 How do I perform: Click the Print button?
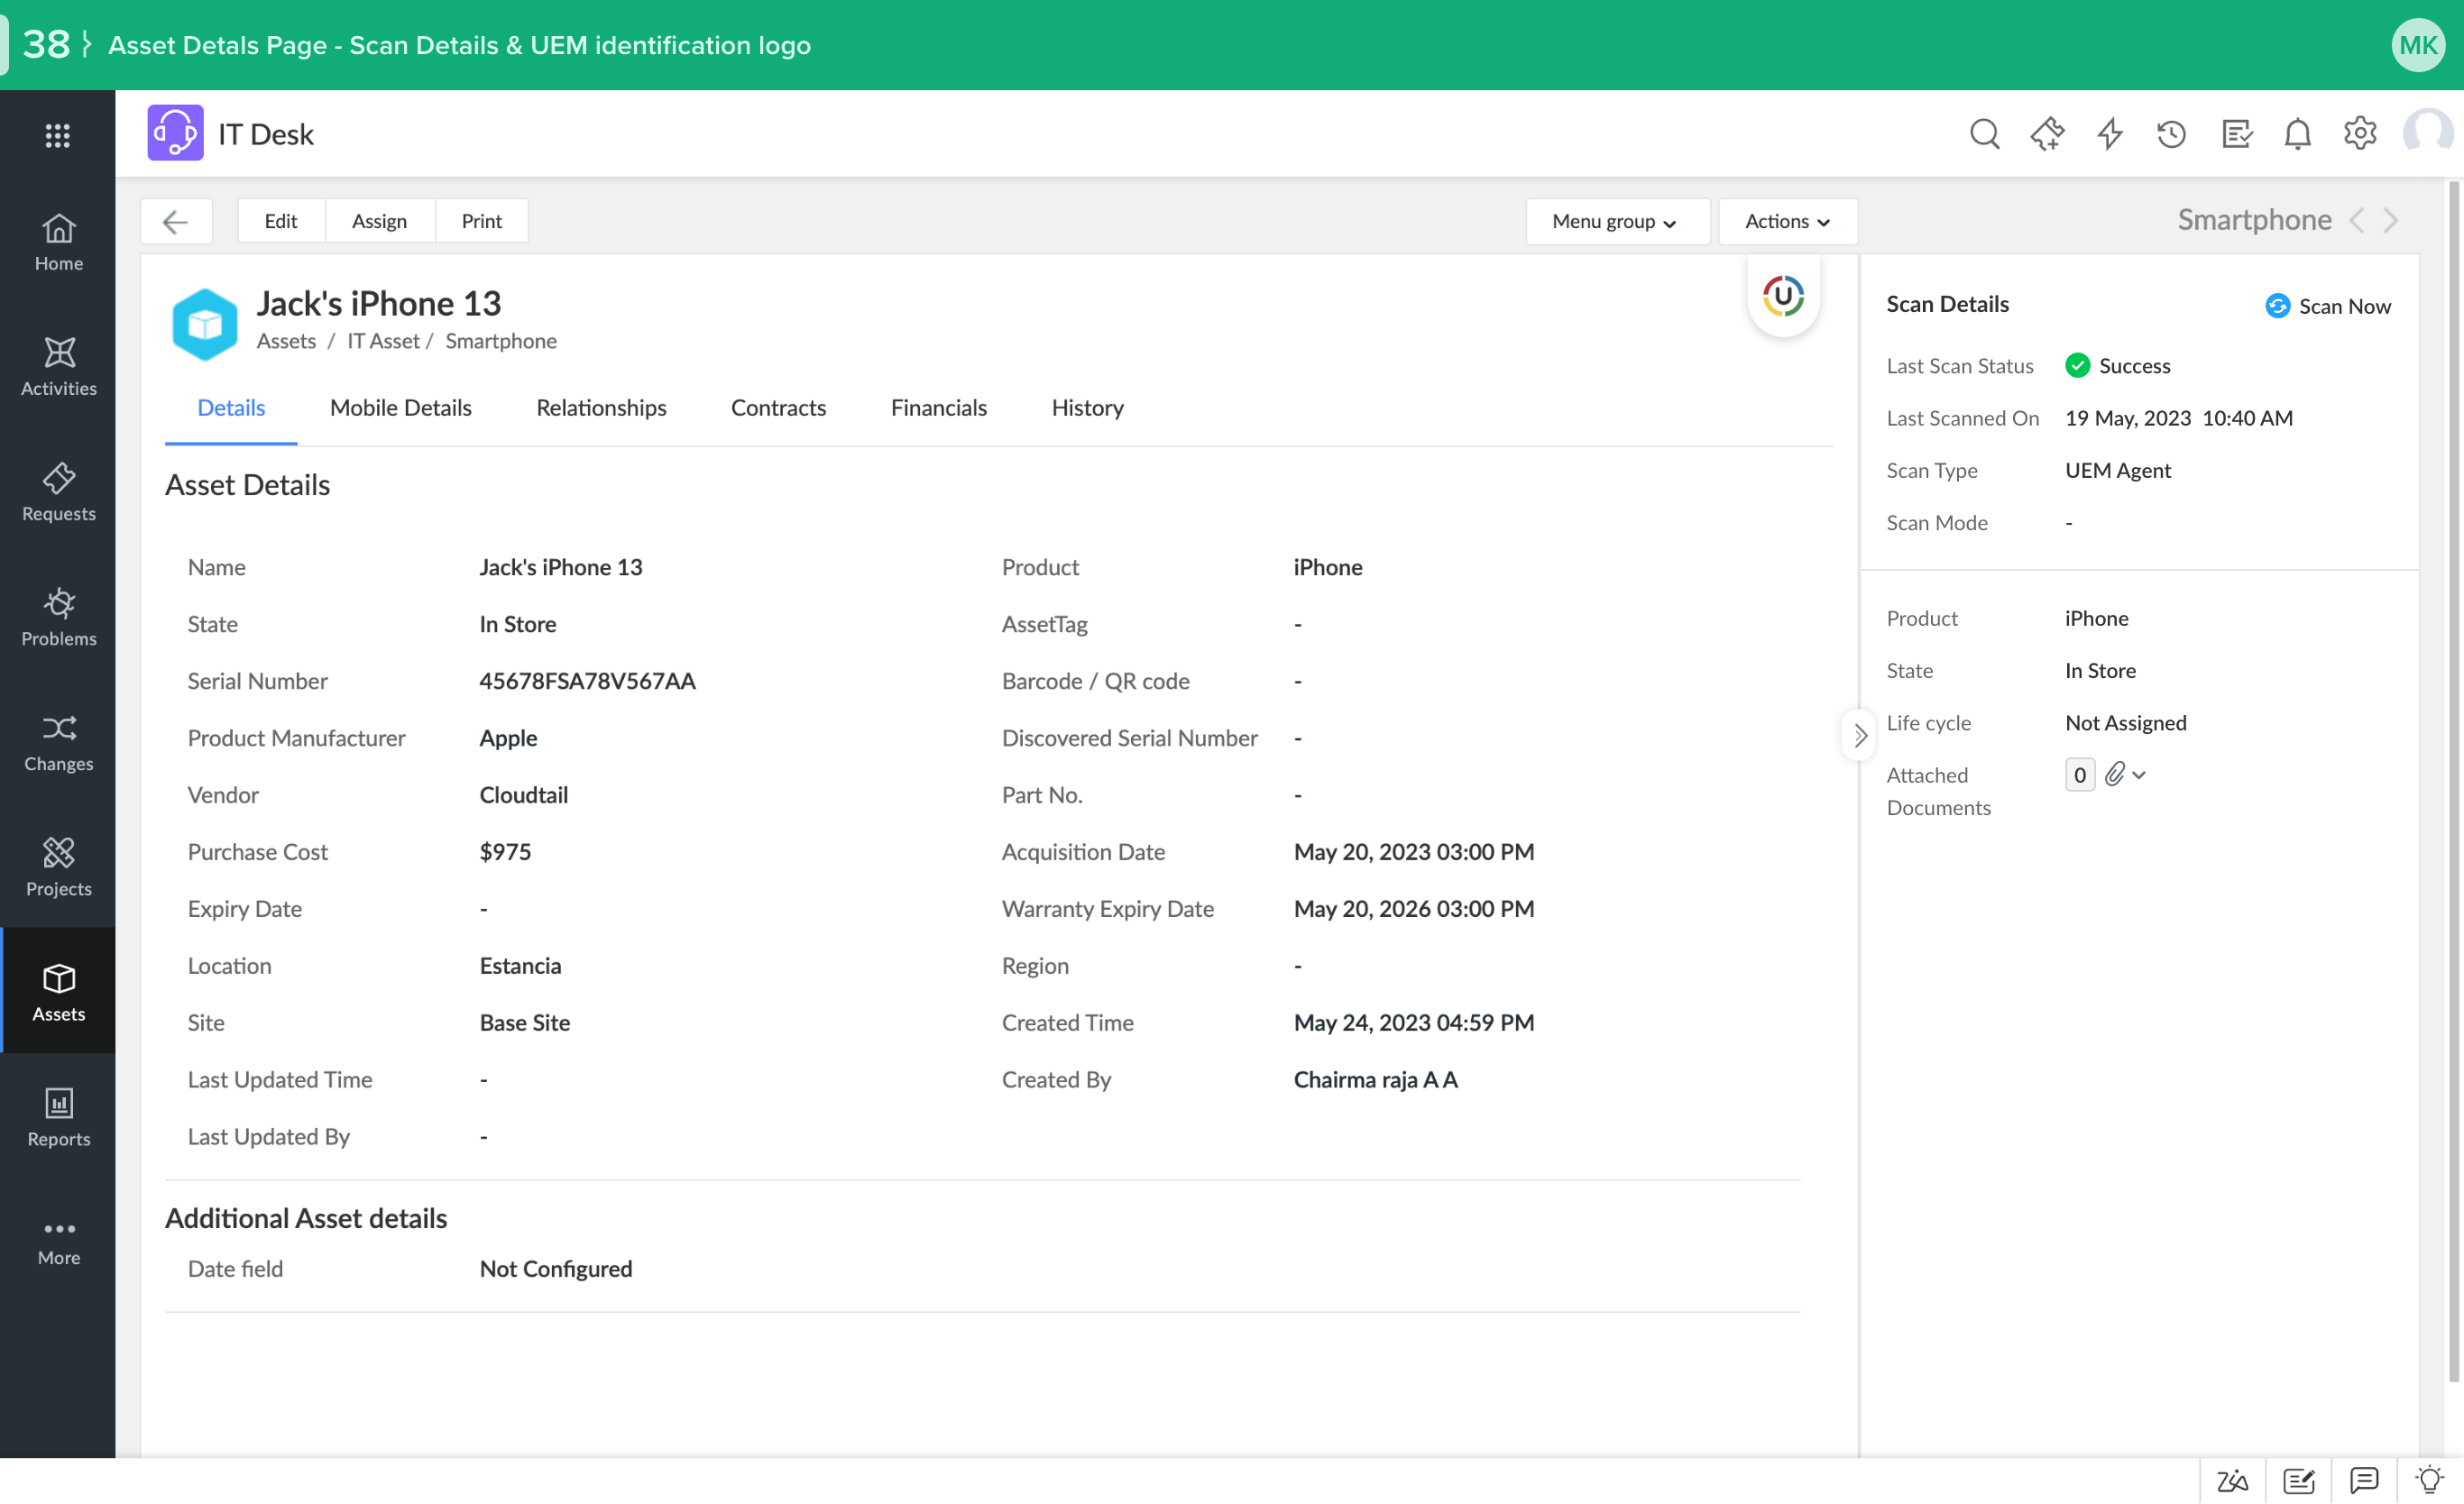click(x=481, y=221)
